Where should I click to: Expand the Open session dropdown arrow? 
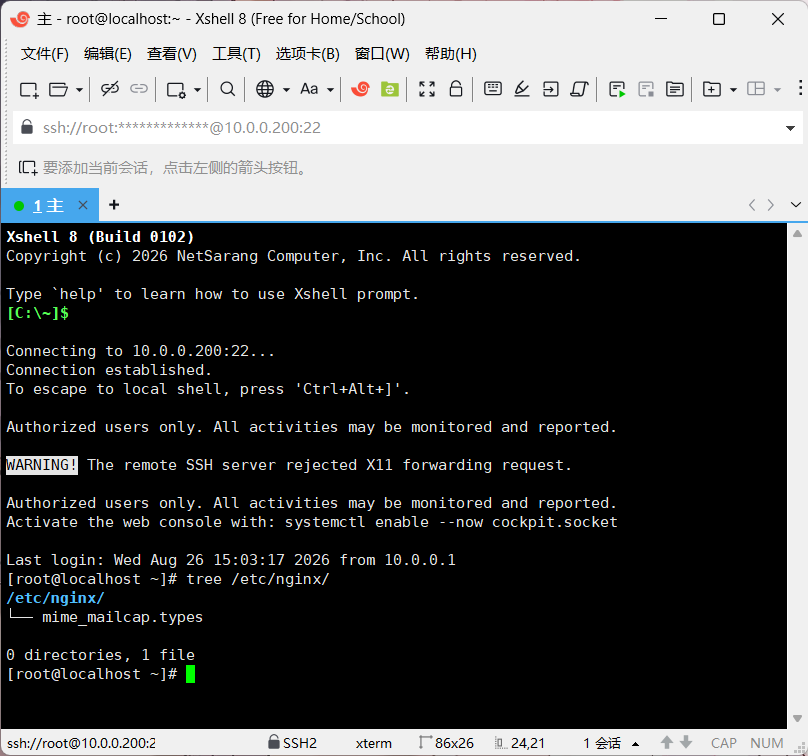click(79, 90)
